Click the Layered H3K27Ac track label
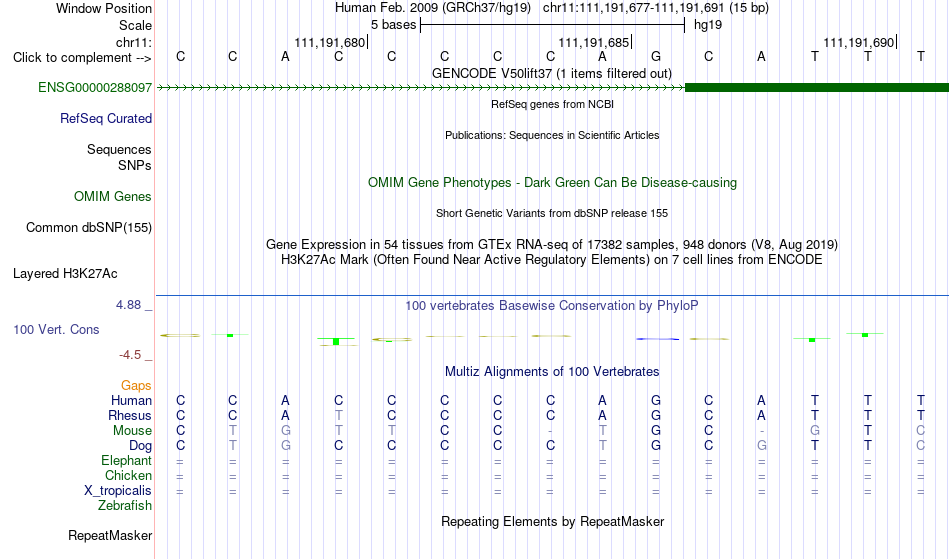Screen dimensions: 950x559 pyautogui.click(x=65, y=273)
